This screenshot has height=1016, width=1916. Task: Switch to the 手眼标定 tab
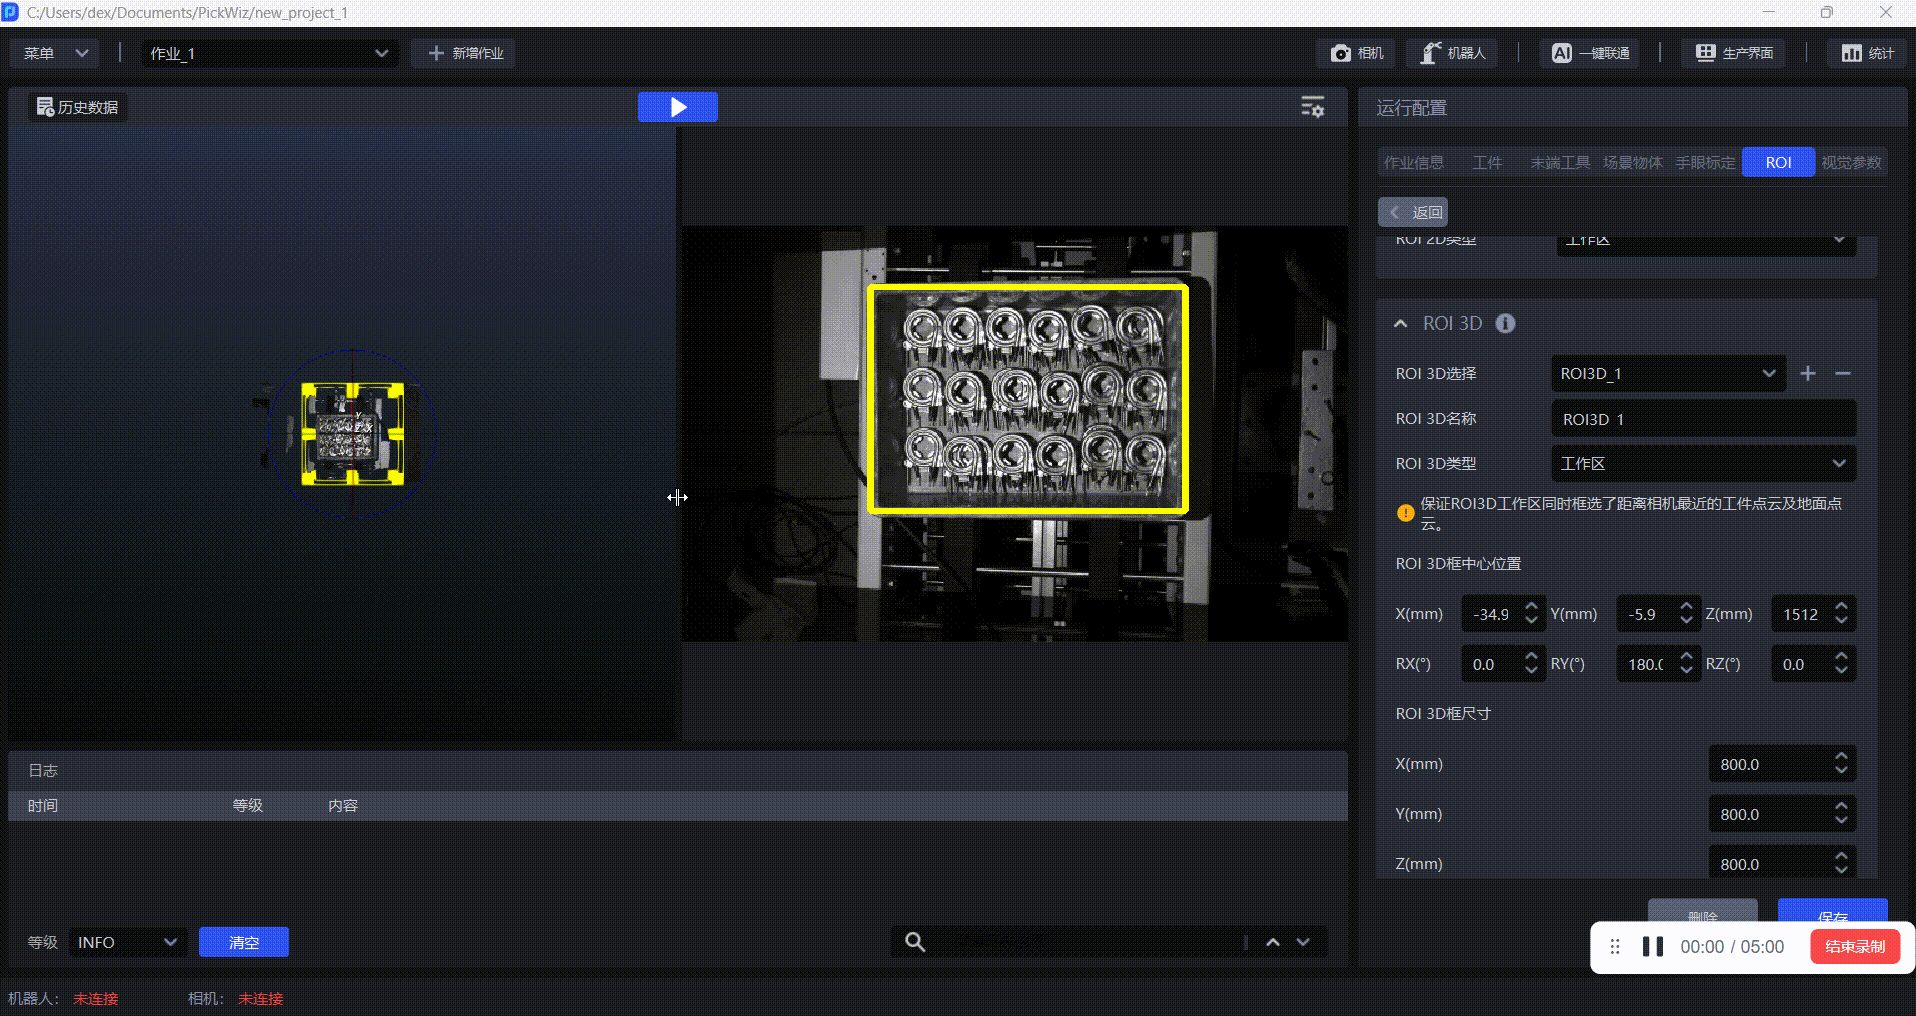point(1705,162)
